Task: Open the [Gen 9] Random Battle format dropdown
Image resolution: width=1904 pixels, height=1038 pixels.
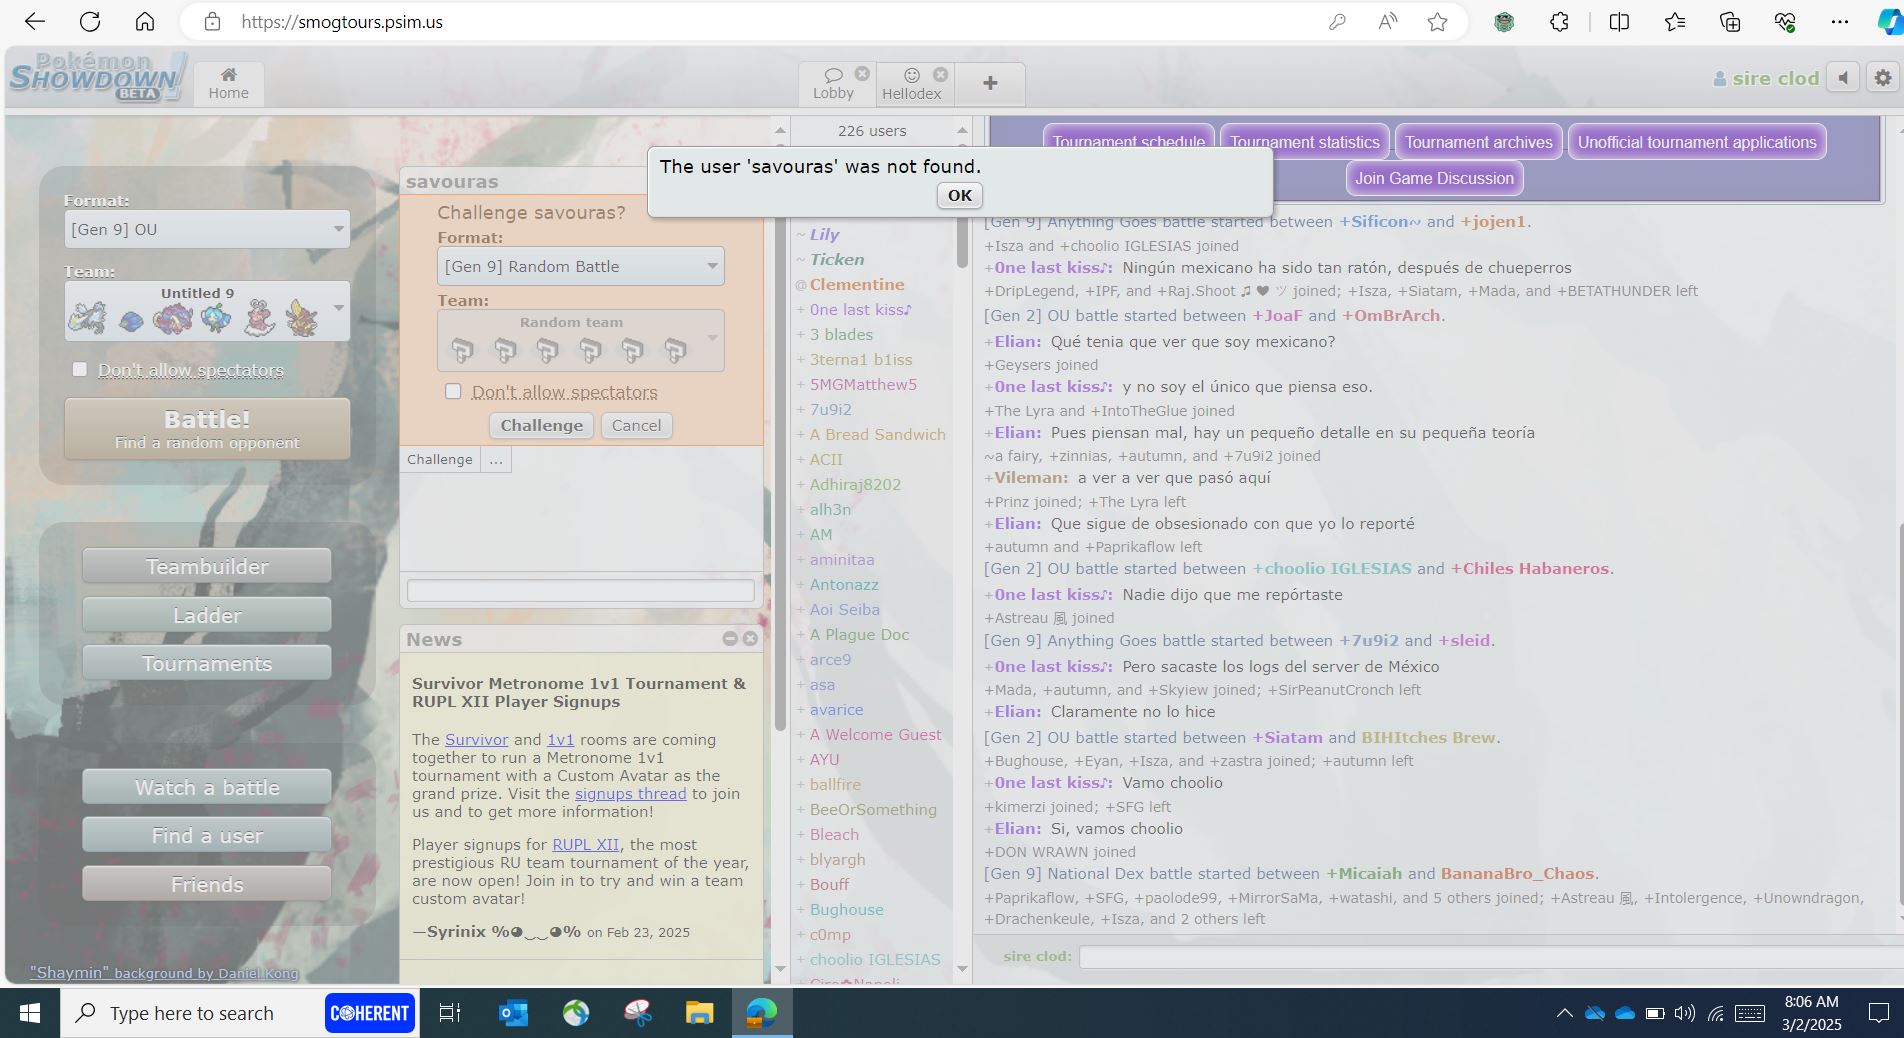Action: [x=580, y=266]
